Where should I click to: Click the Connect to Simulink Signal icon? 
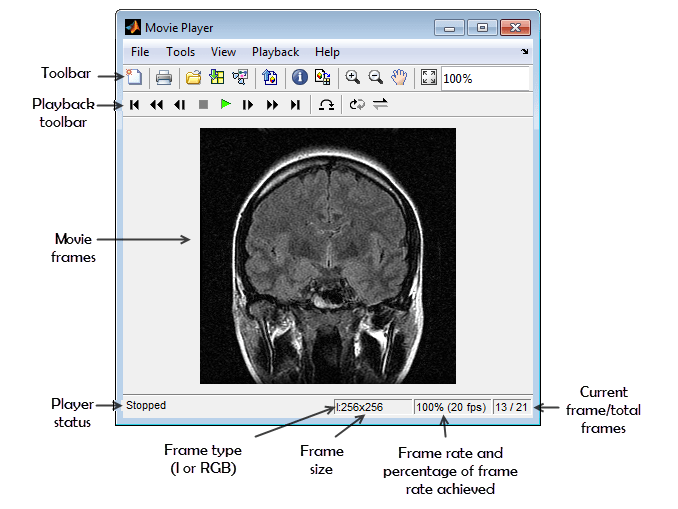(240, 77)
